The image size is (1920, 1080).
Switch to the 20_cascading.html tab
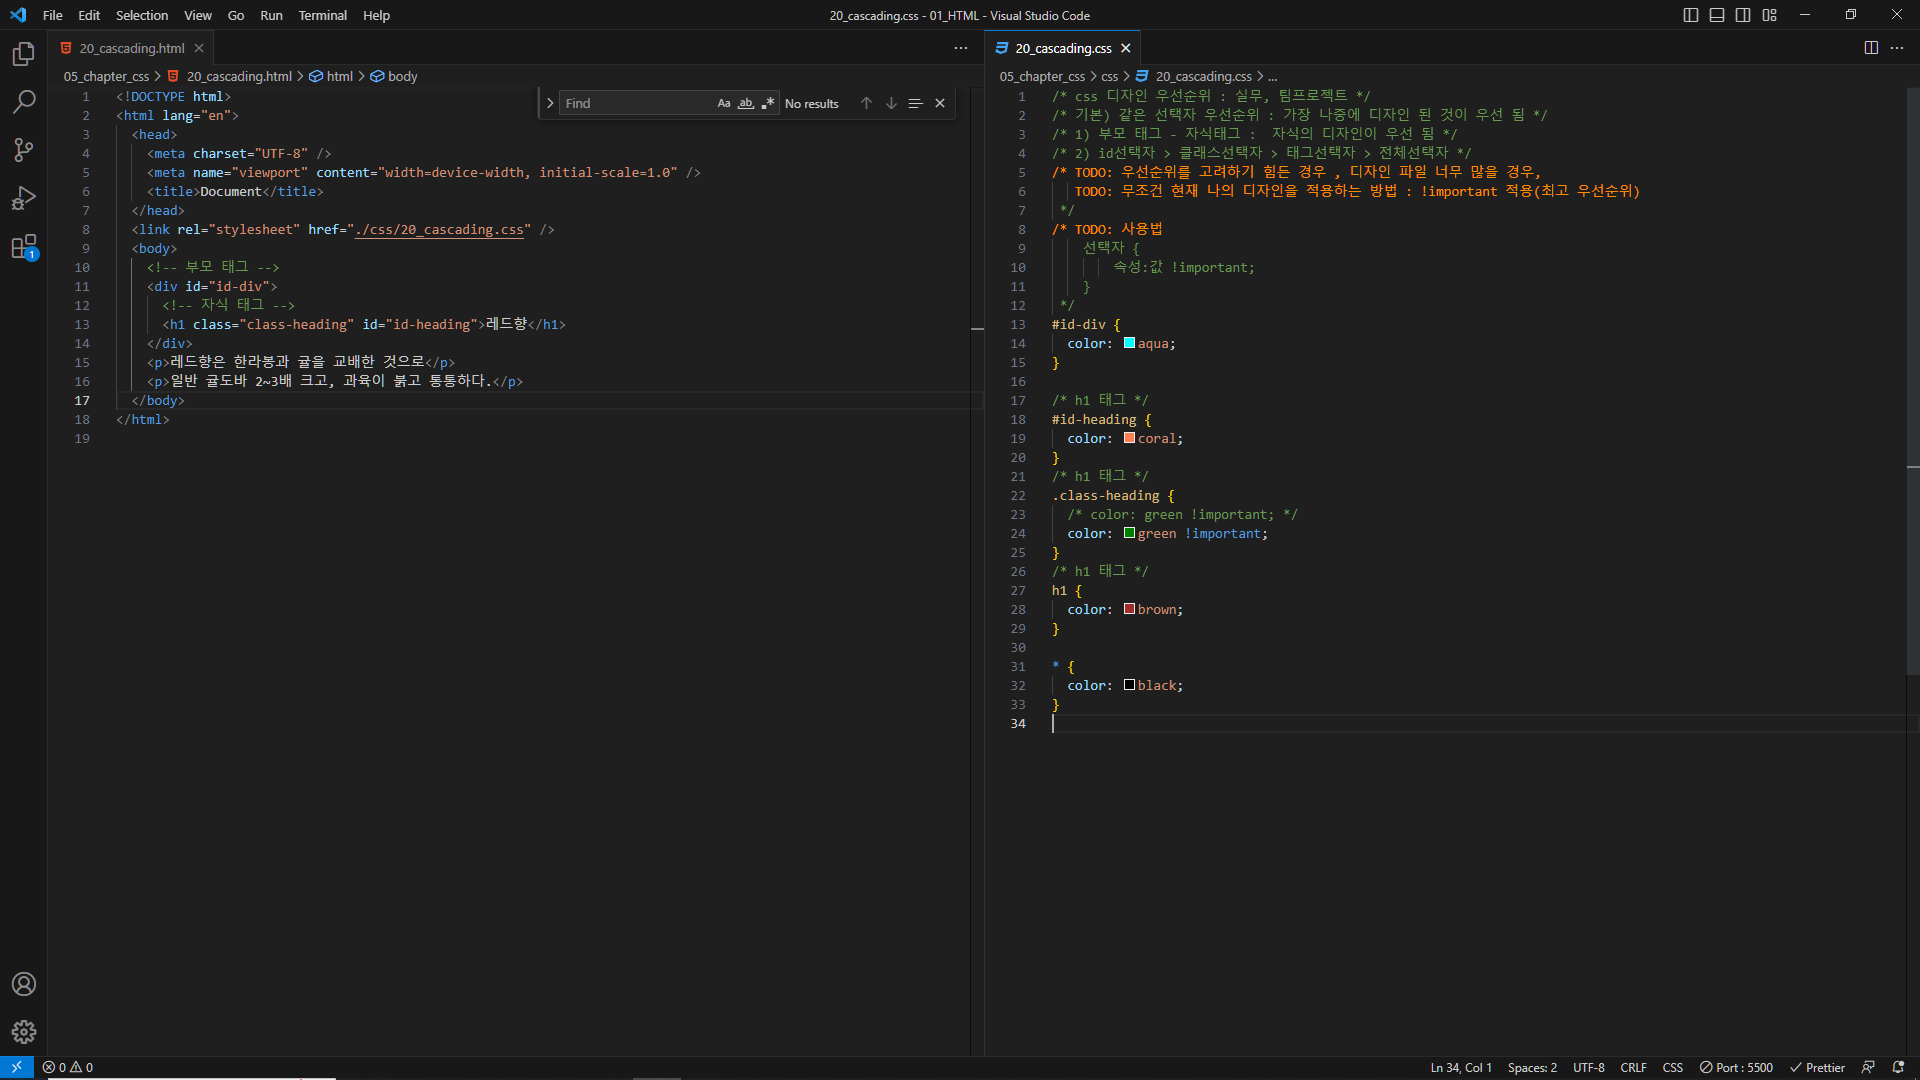pyautogui.click(x=131, y=48)
